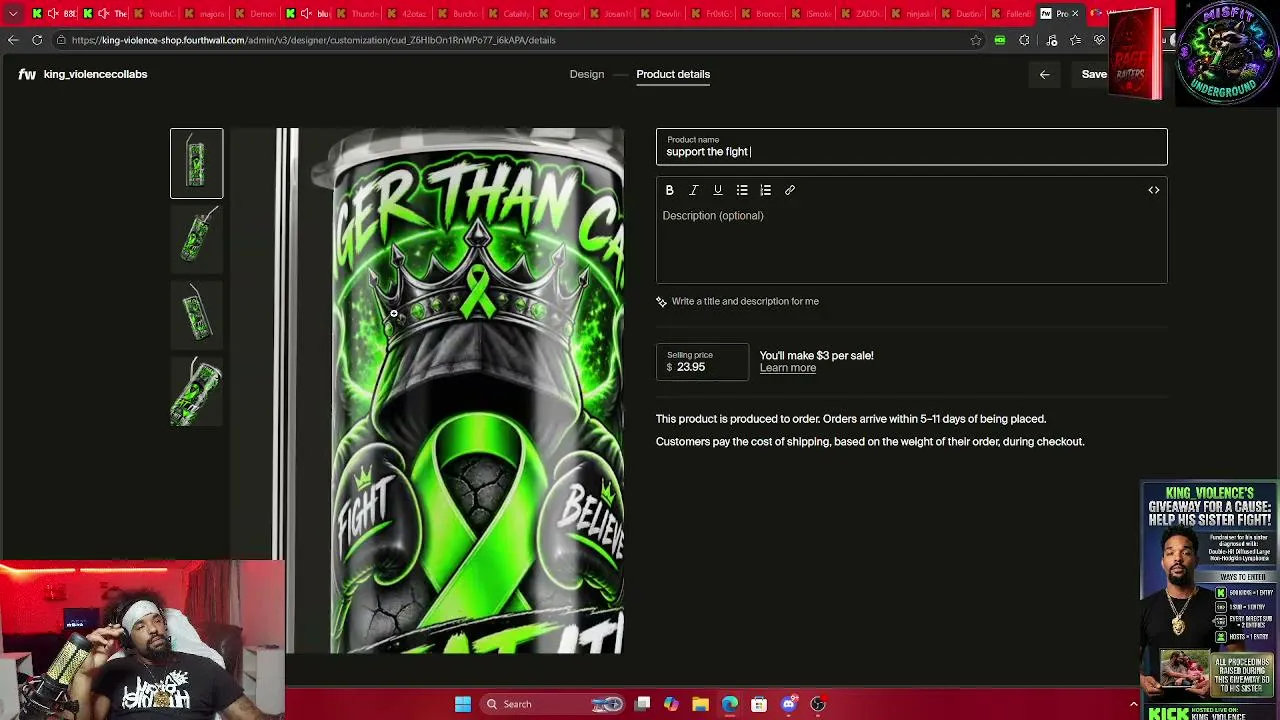This screenshot has height=720, width=1280.
Task: Click the browser address bar URL
Action: 313,40
